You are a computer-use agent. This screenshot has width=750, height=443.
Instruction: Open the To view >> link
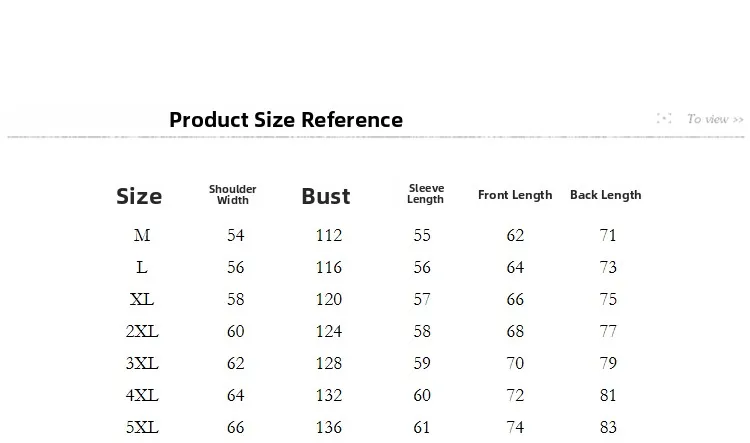pyautogui.click(x=715, y=119)
